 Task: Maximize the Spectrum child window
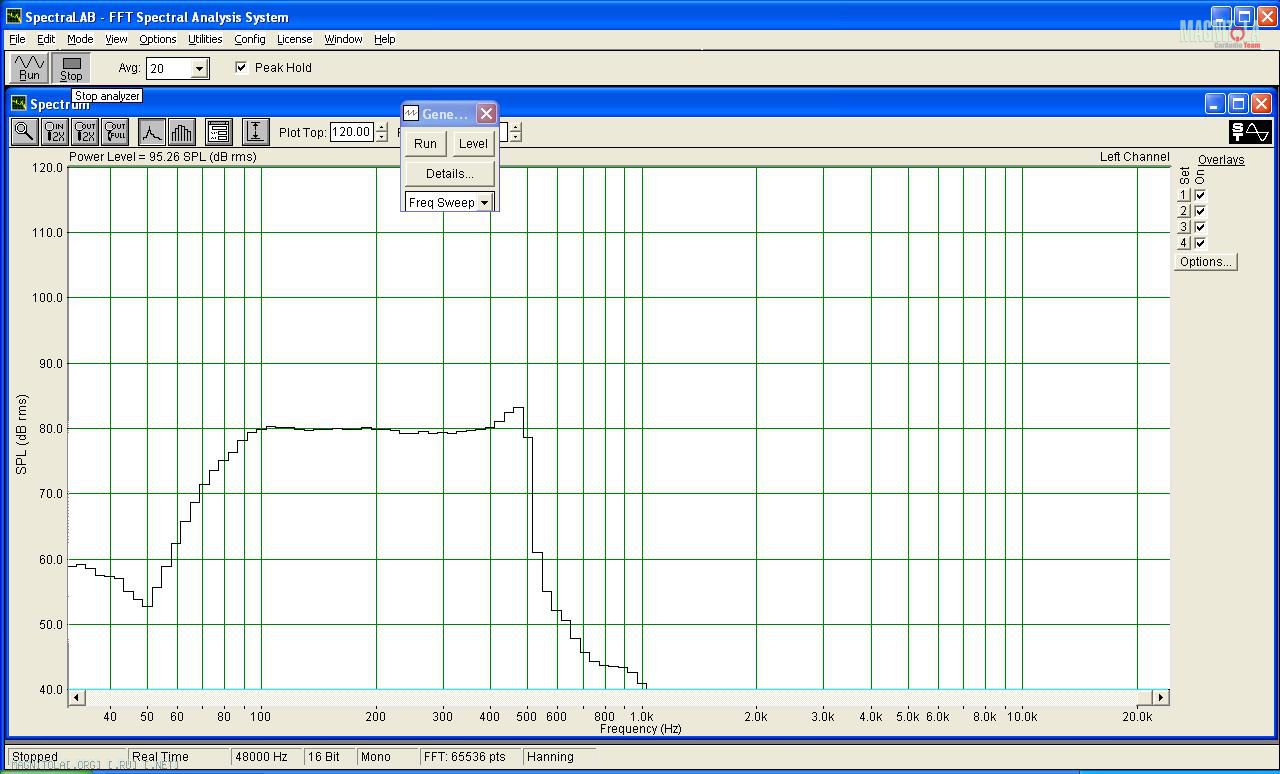pos(1238,103)
